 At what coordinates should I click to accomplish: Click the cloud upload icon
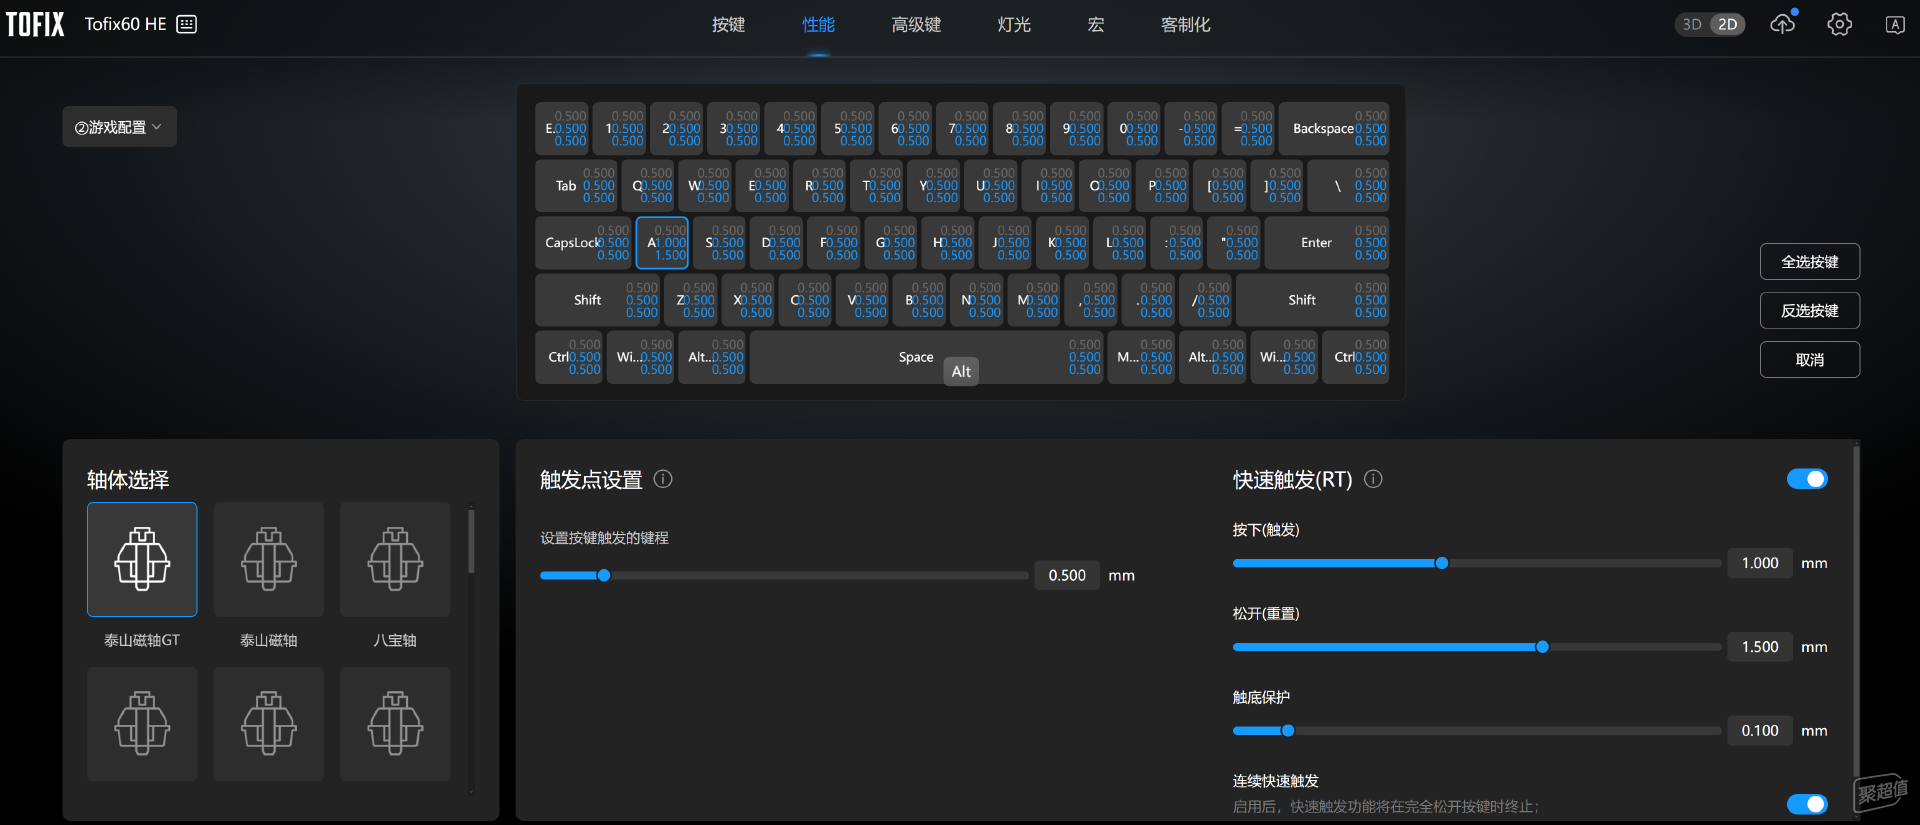click(x=1782, y=24)
